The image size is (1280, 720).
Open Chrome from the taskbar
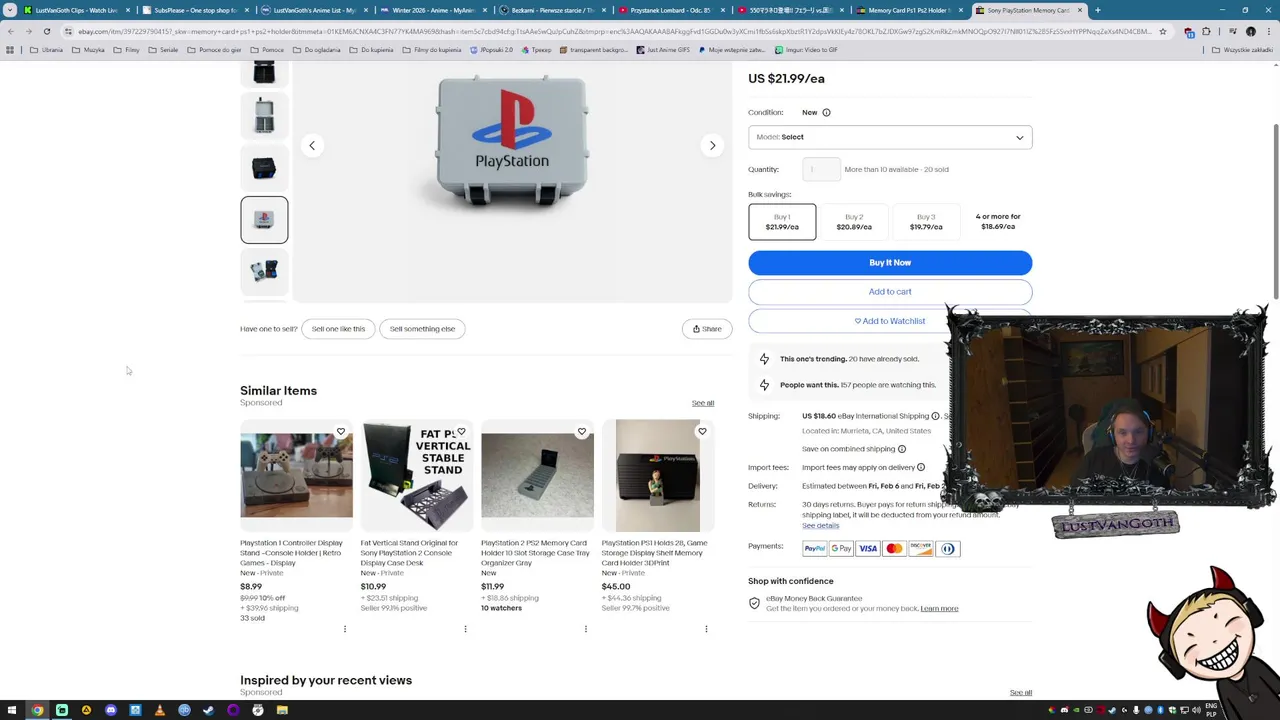37,710
